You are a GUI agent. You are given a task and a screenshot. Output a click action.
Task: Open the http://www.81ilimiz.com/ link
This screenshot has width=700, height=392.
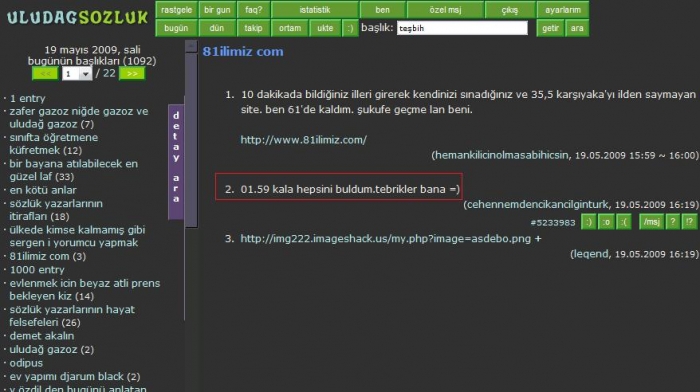pyautogui.click(x=304, y=140)
